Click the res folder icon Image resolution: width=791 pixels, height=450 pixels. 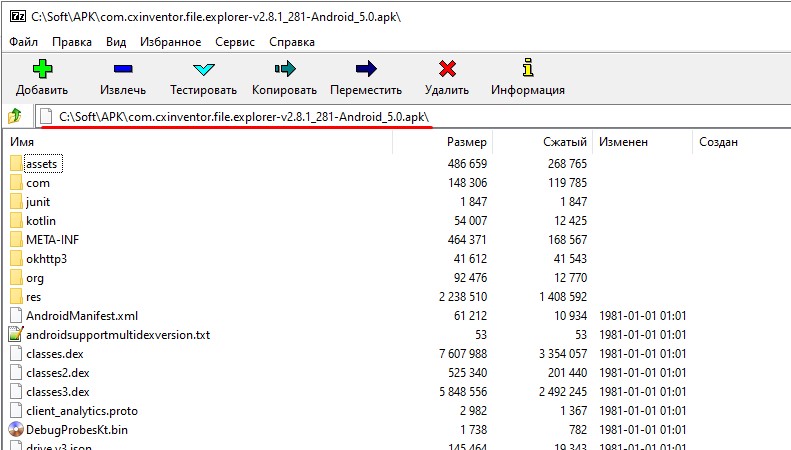[16, 297]
